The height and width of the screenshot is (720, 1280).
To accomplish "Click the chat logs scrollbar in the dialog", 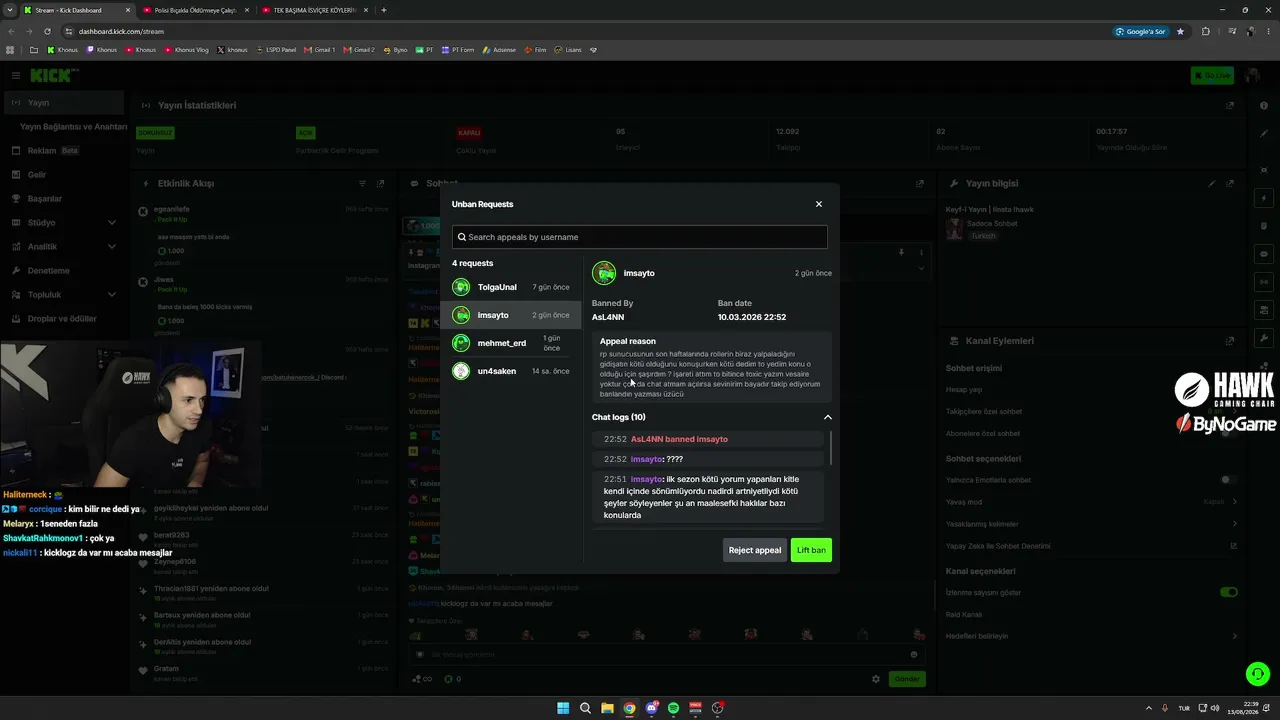I will 830,448.
